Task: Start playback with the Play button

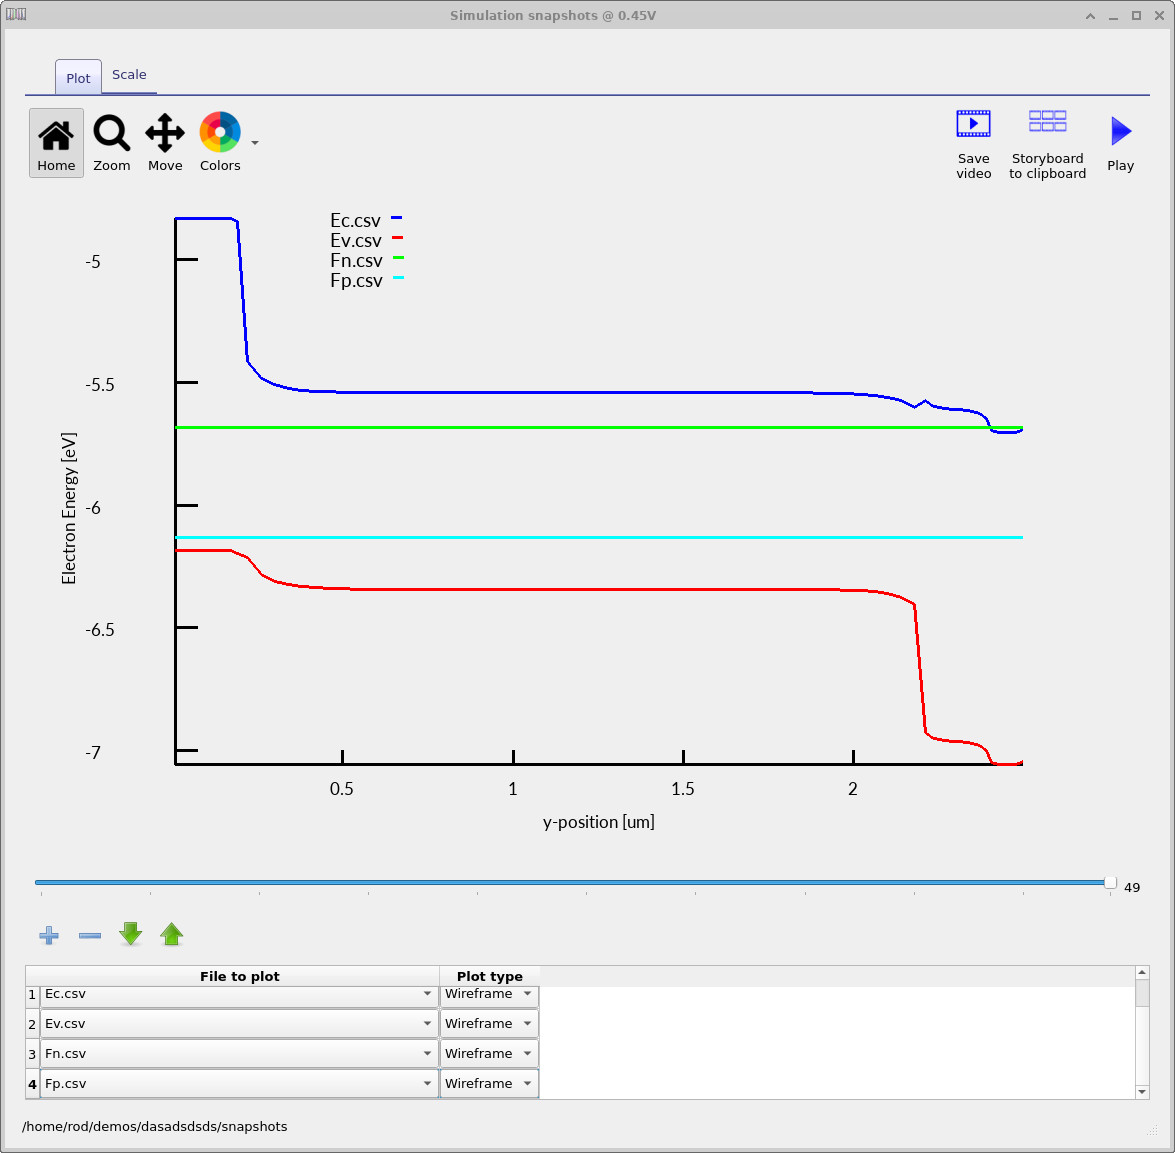Action: click(1120, 145)
